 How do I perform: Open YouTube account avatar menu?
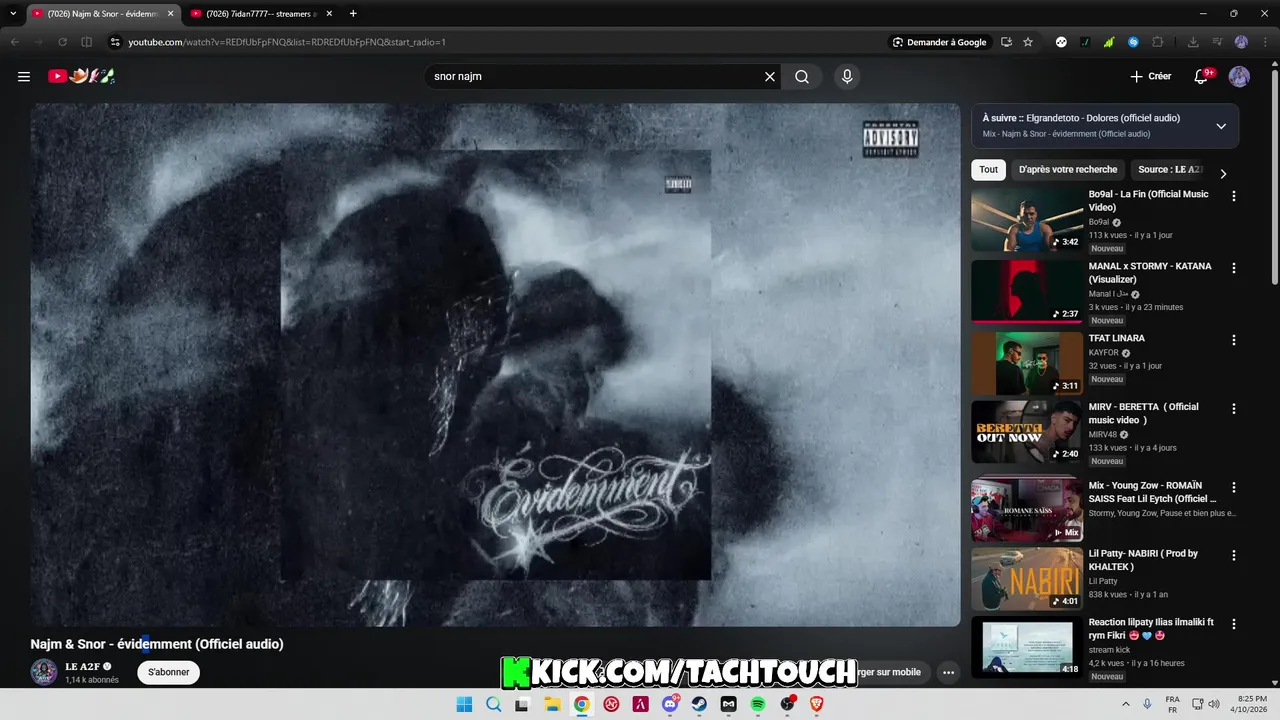[x=1239, y=77]
